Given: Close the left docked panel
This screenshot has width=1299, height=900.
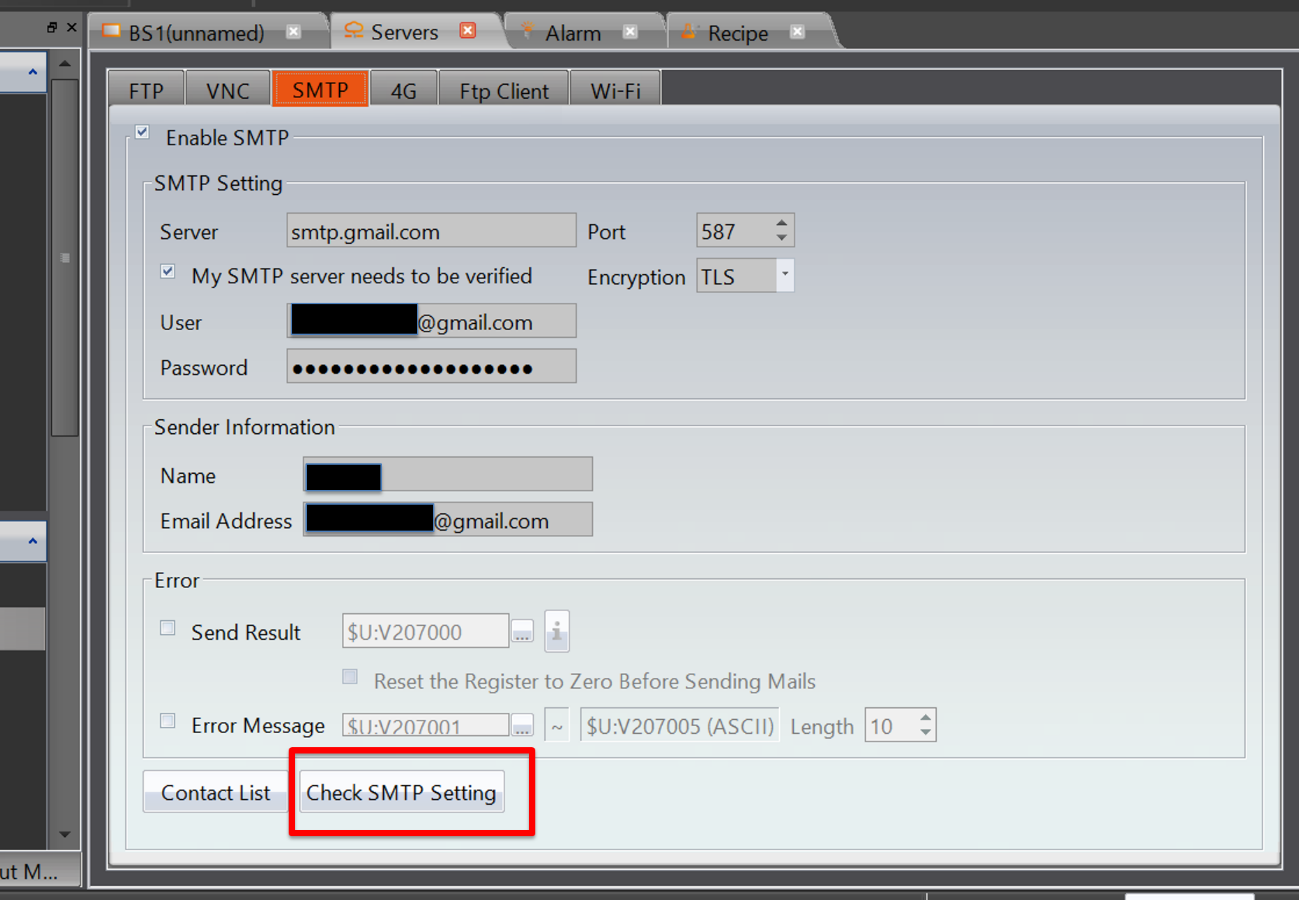Looking at the screenshot, I should [x=71, y=27].
